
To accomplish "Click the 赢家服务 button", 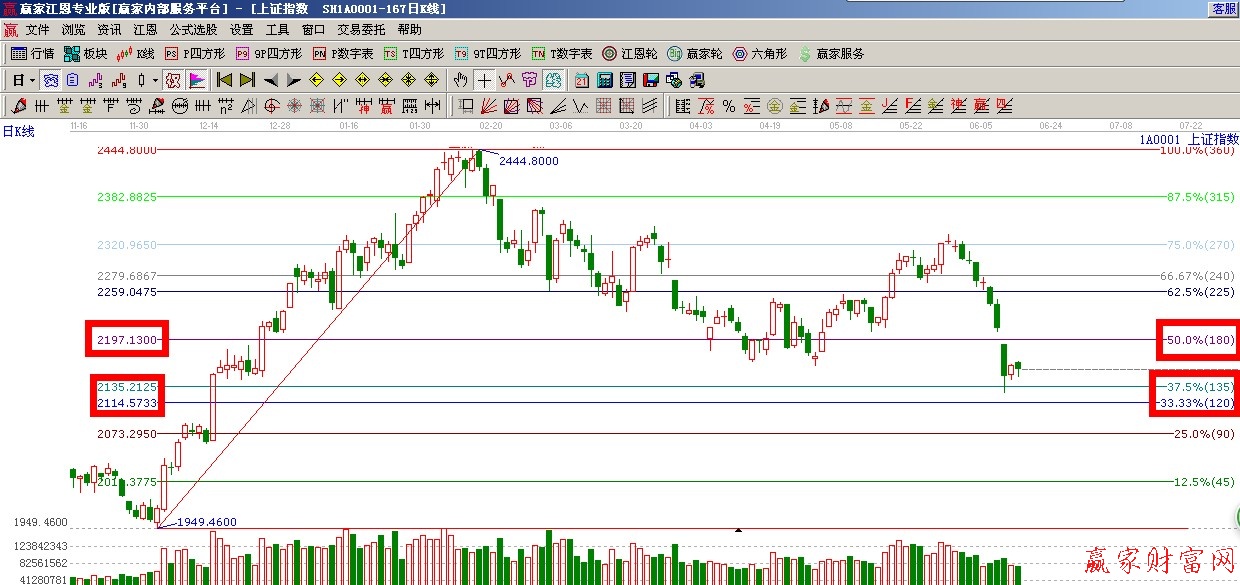I will [x=830, y=54].
